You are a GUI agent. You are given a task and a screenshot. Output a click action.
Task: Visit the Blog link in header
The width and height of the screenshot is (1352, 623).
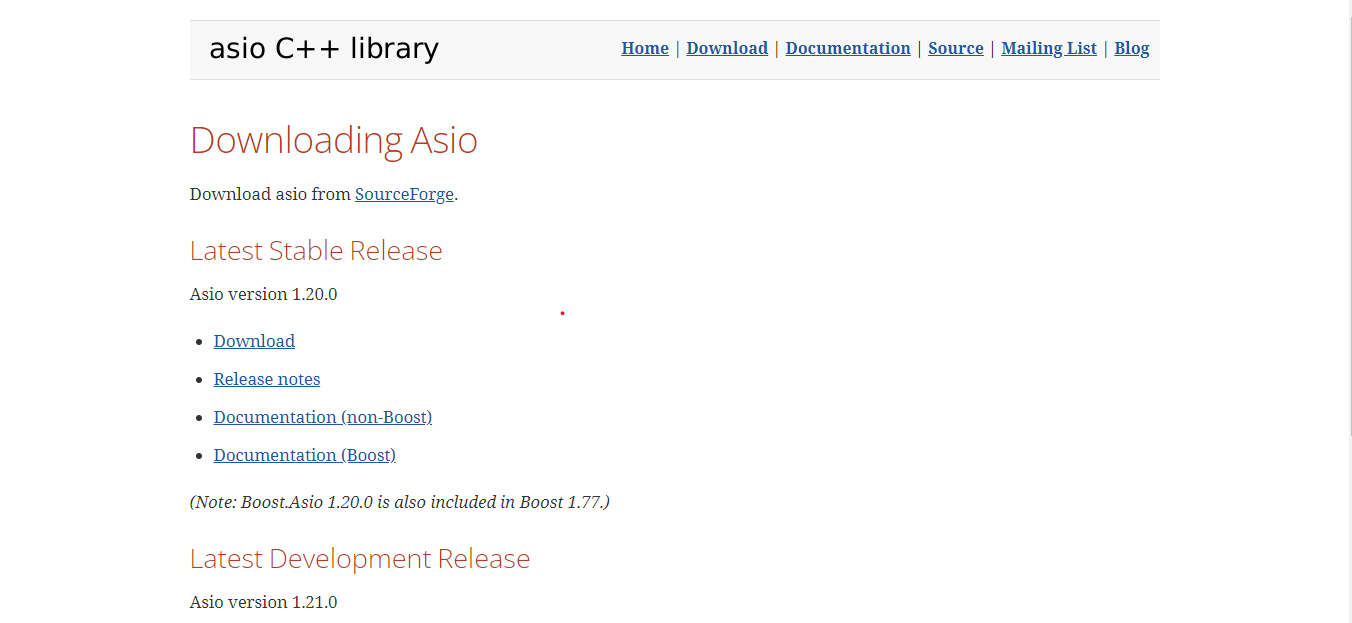pyautogui.click(x=1131, y=48)
